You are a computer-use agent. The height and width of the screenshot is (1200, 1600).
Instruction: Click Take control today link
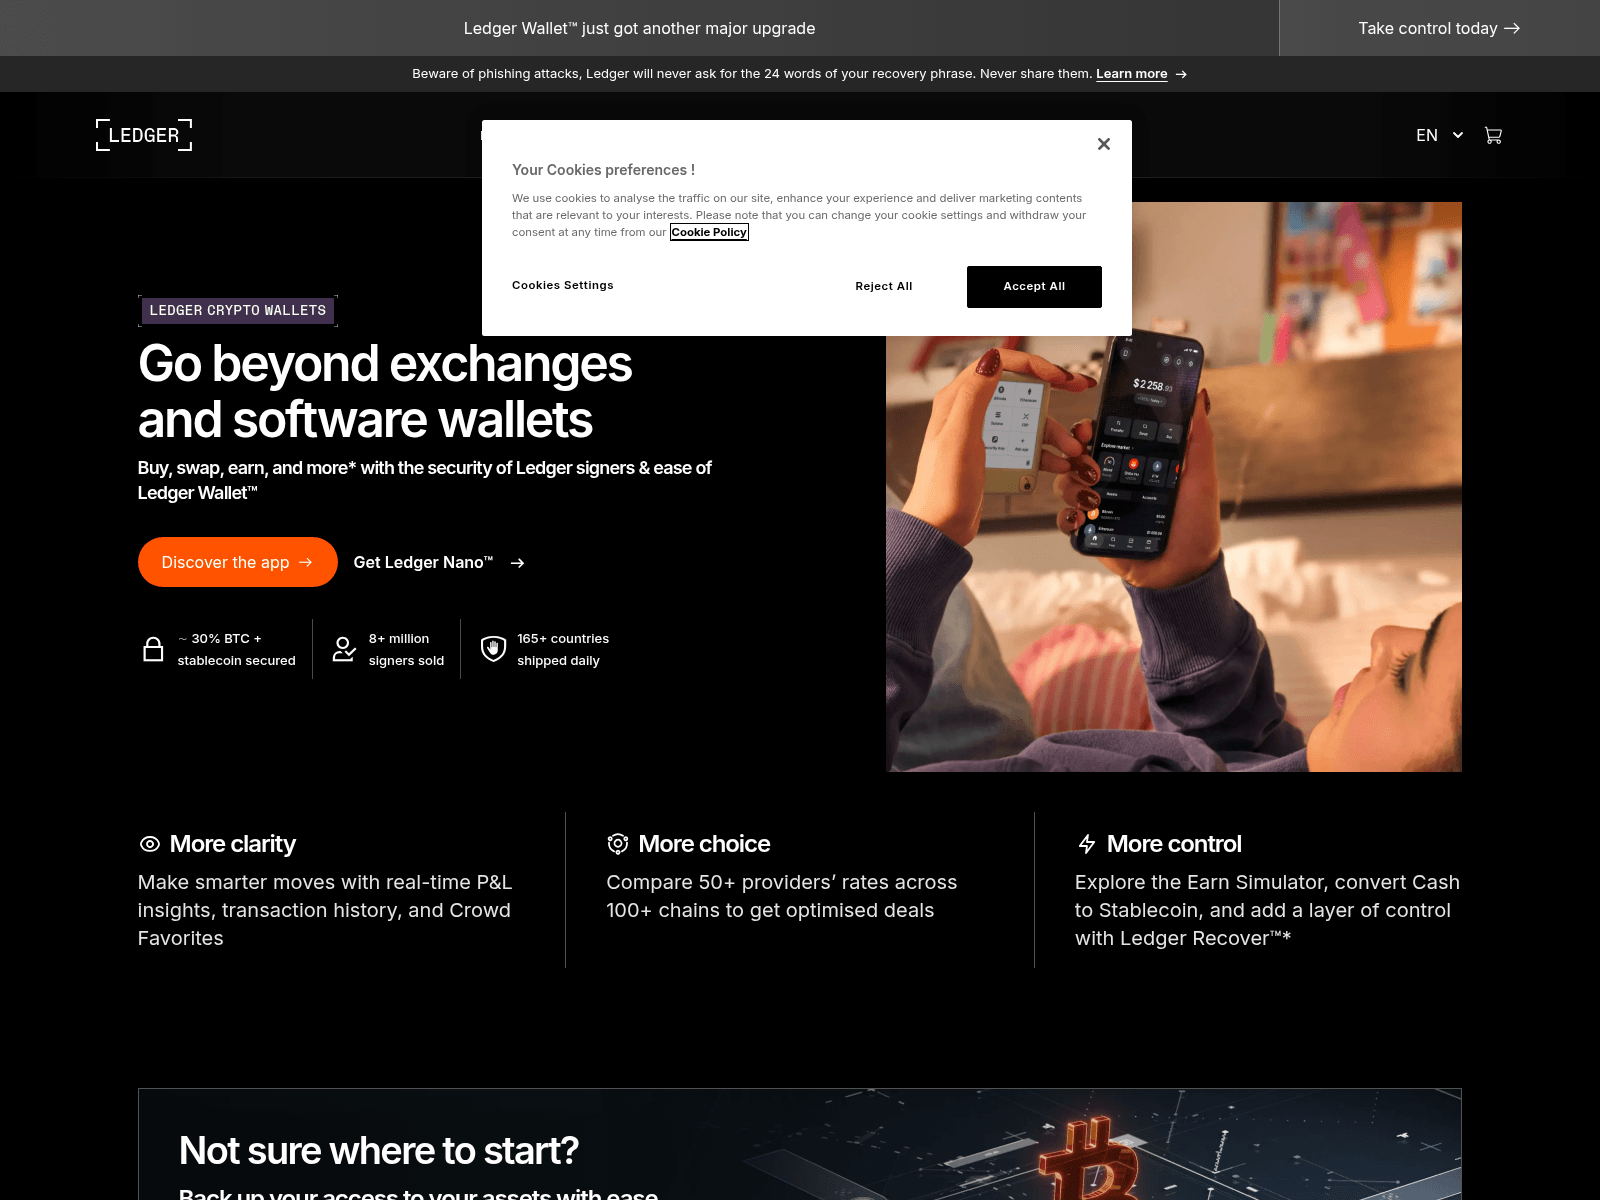coord(1439,28)
